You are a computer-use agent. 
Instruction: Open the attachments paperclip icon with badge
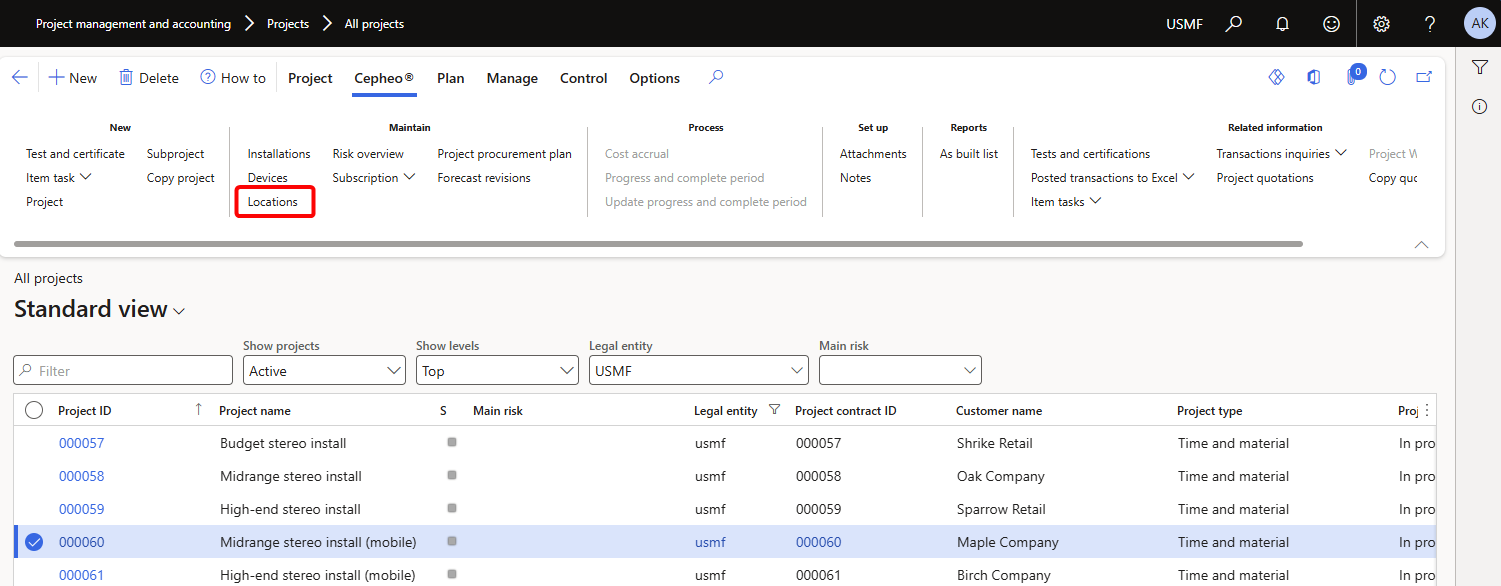tap(1352, 77)
